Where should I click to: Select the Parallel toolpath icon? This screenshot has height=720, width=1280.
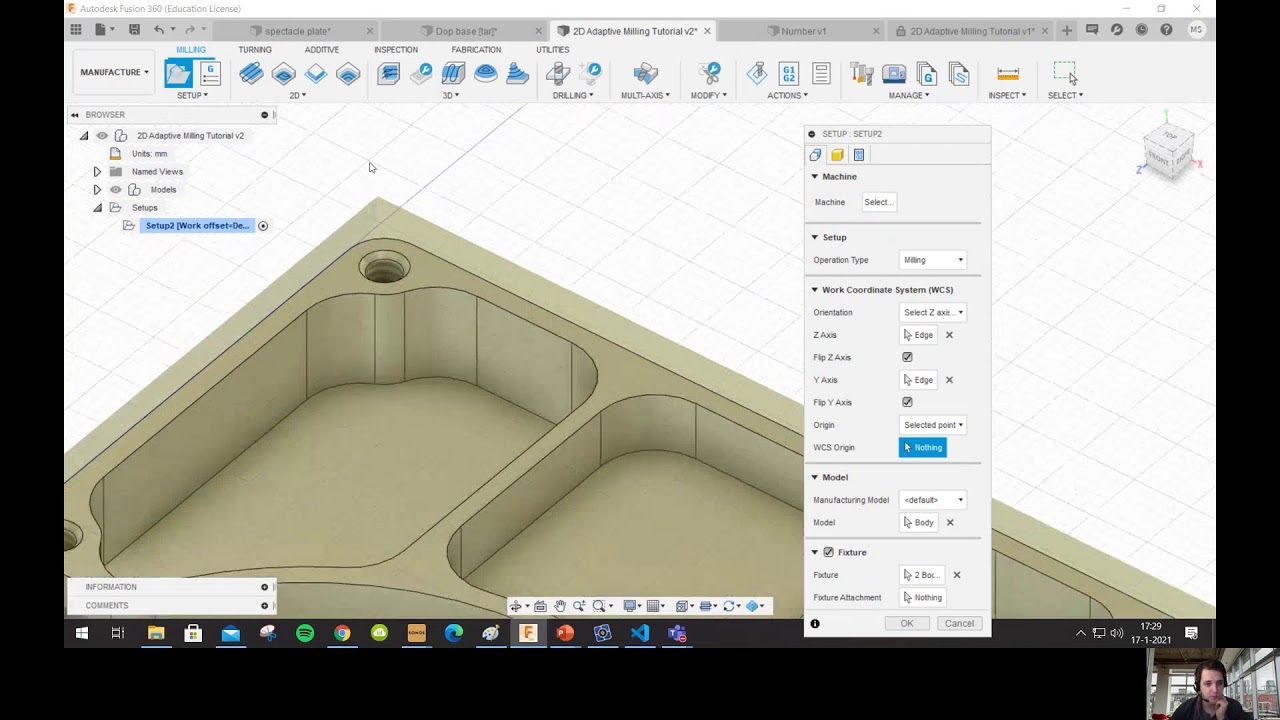coord(453,73)
